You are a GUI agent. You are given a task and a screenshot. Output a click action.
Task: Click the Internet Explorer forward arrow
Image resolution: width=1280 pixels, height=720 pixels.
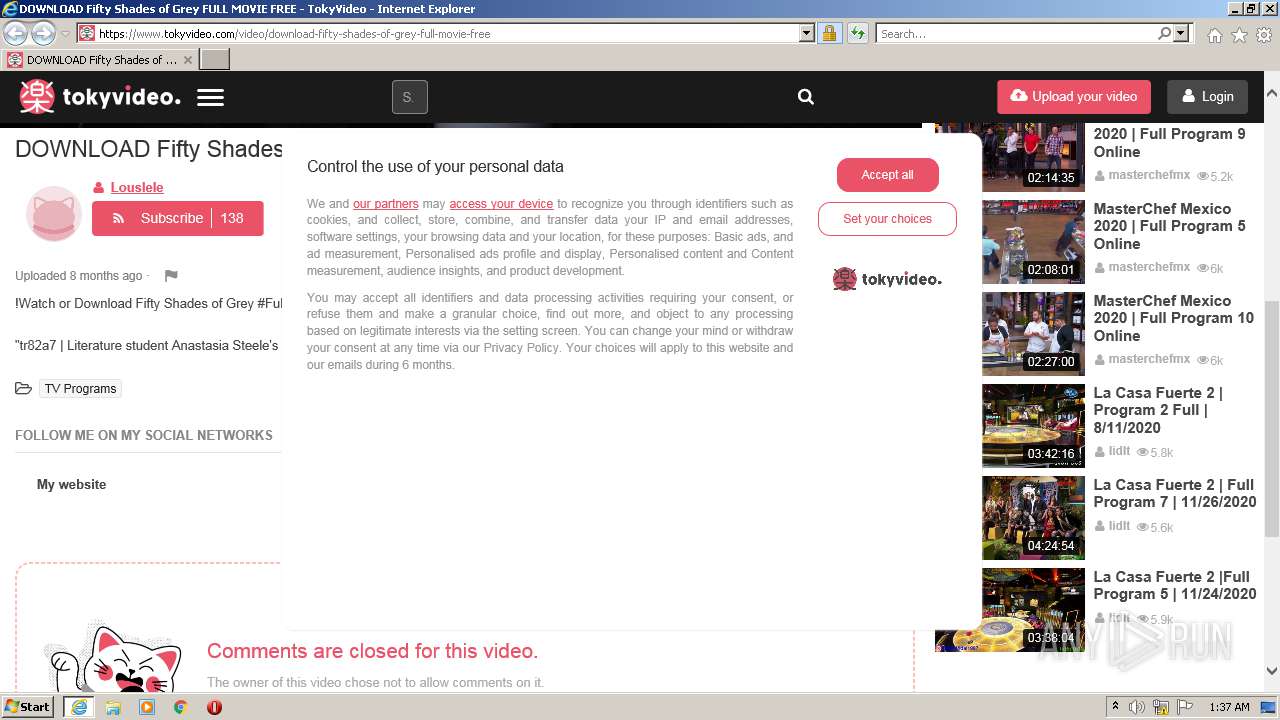pos(43,33)
